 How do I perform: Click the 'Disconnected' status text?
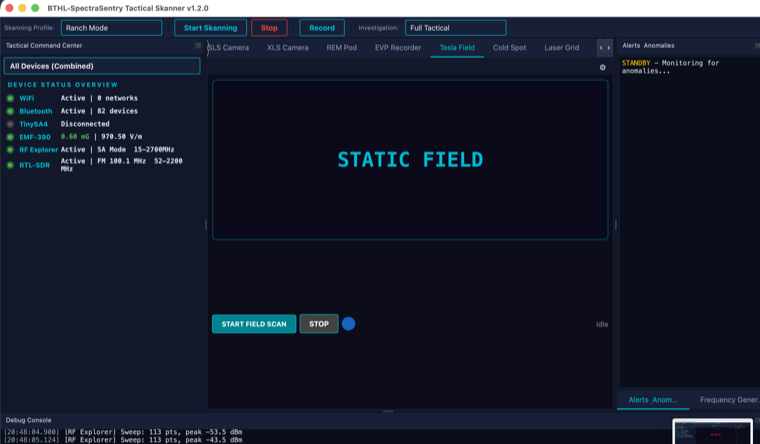pyautogui.click(x=85, y=124)
